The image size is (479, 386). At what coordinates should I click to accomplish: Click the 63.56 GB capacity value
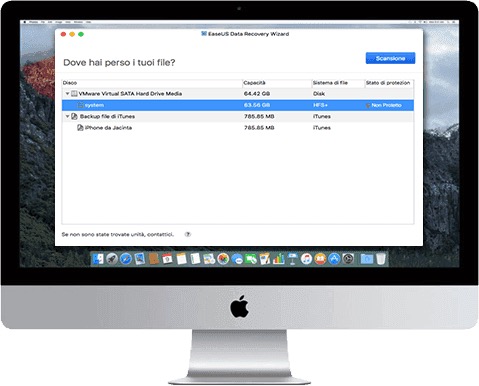click(x=257, y=105)
